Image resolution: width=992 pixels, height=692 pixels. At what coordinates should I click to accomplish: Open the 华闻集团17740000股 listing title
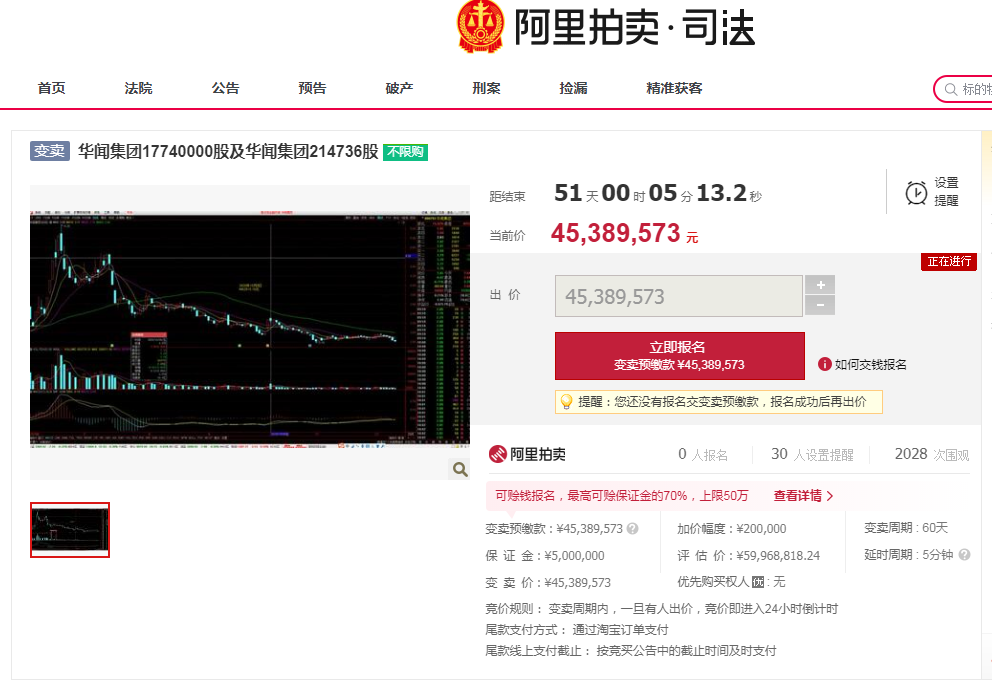tap(228, 151)
